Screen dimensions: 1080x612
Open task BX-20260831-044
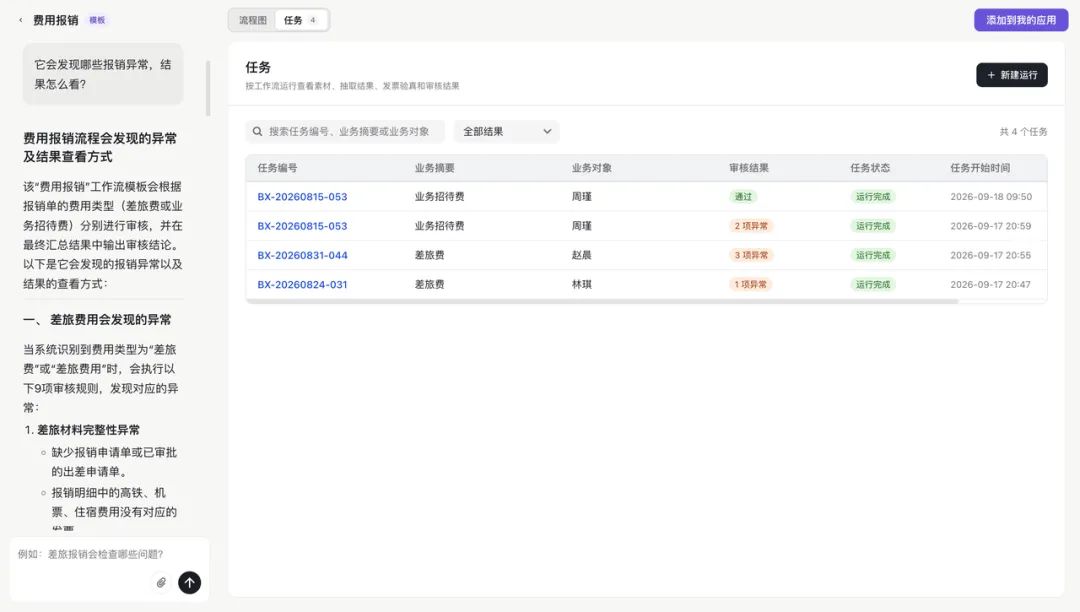302,255
